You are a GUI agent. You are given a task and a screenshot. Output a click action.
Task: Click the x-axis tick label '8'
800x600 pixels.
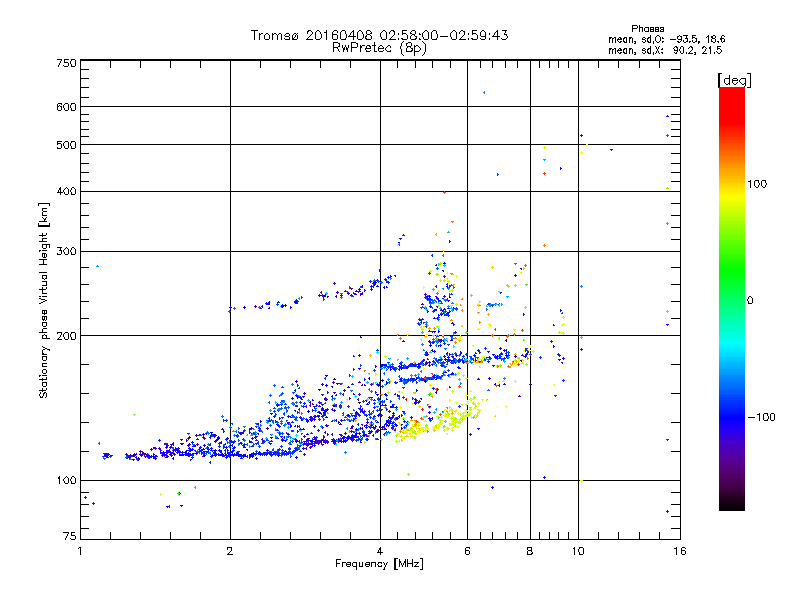[x=530, y=551]
